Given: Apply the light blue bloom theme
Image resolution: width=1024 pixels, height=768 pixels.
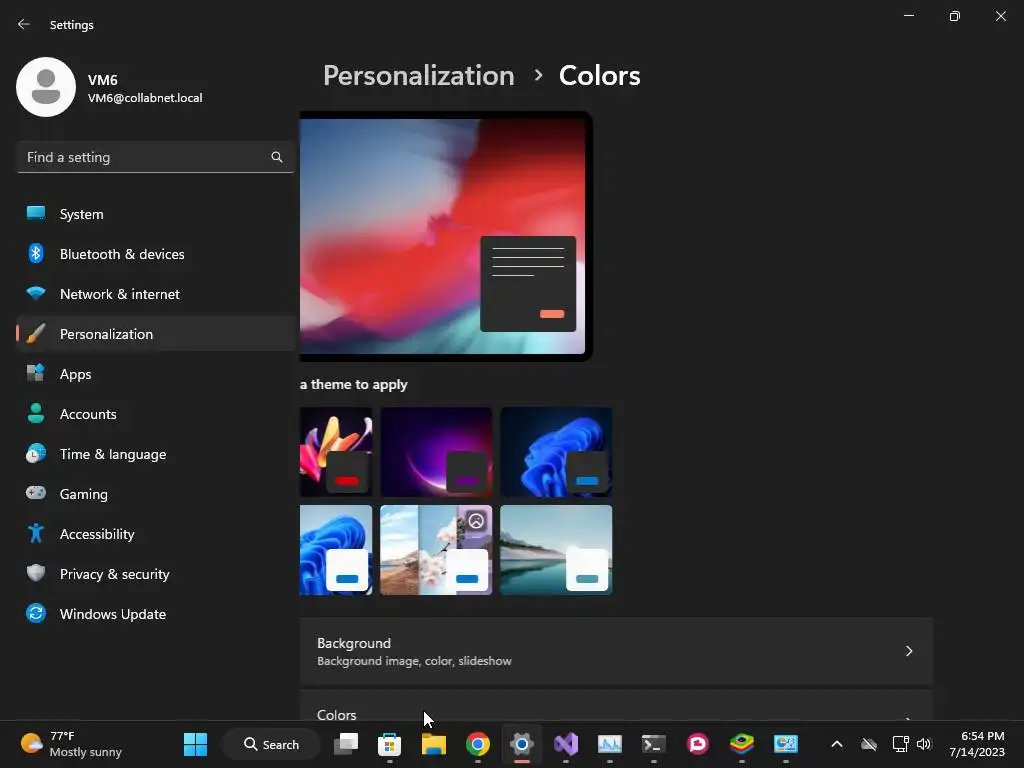Looking at the screenshot, I should pos(336,550).
